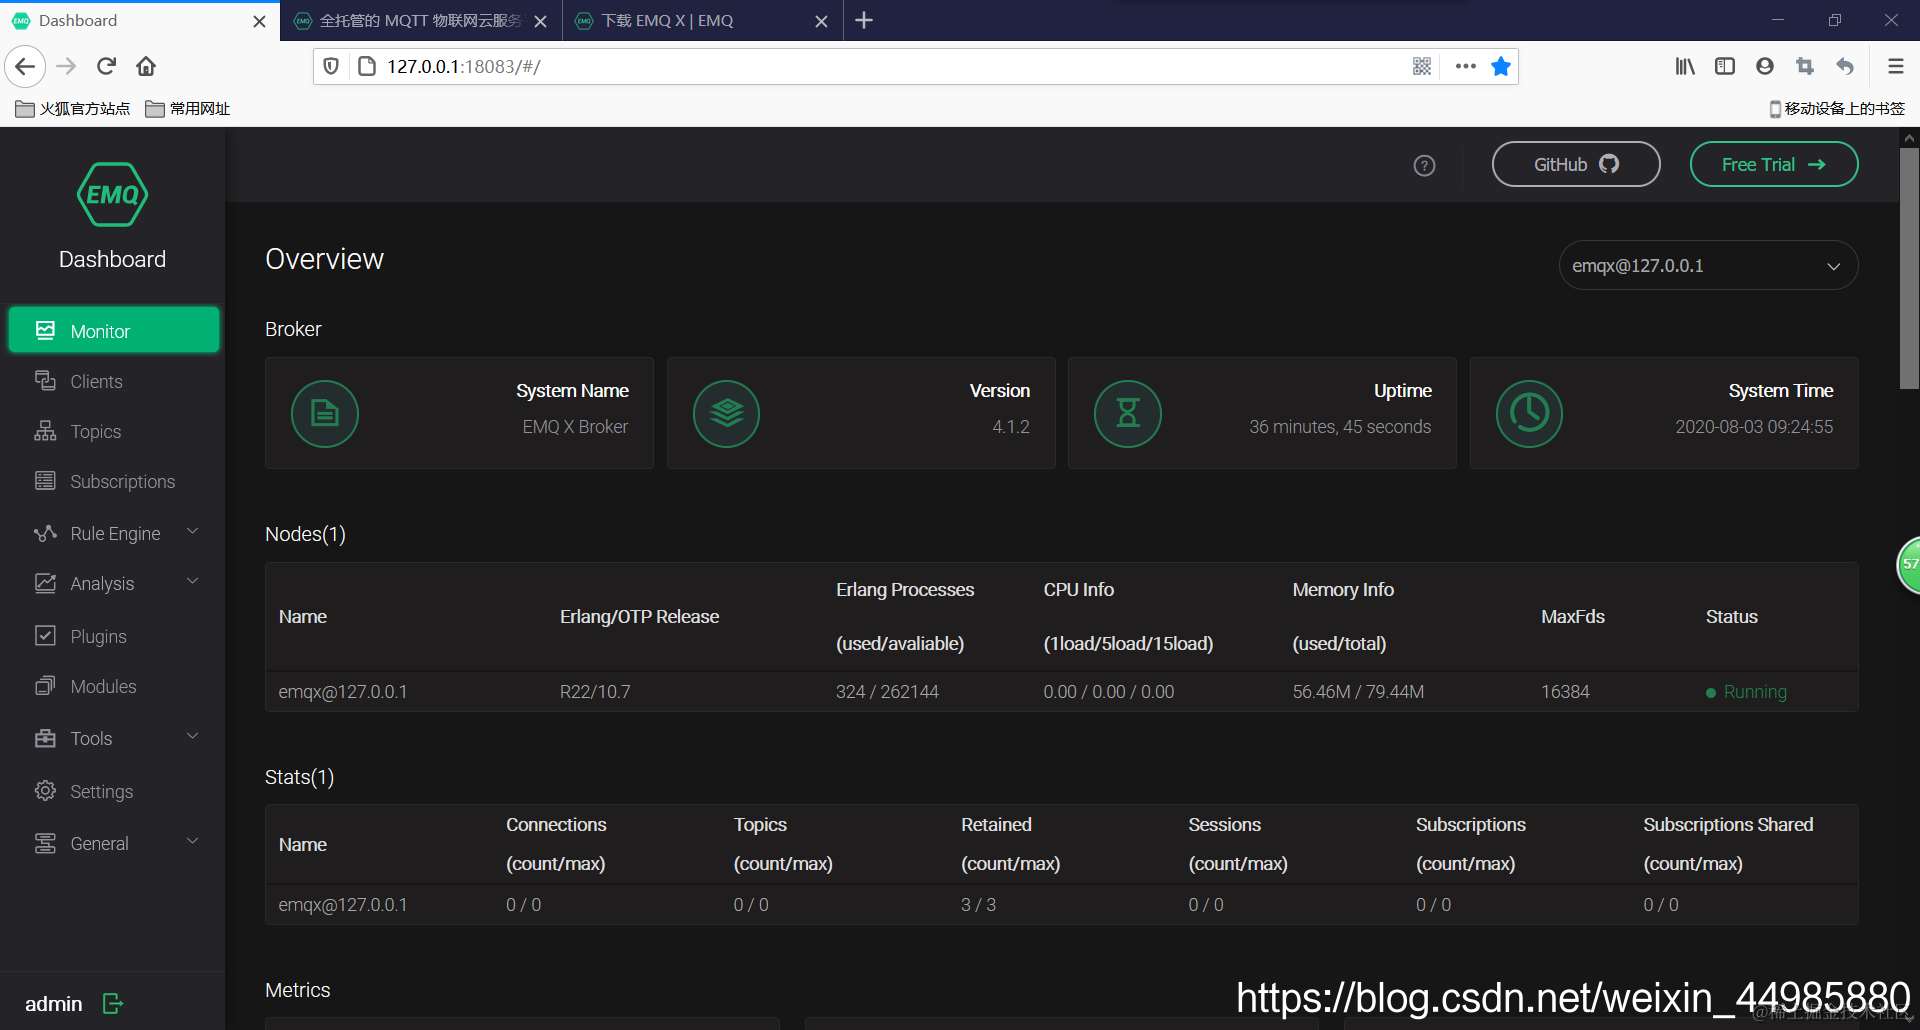The height and width of the screenshot is (1030, 1920).
Task: Switch to the 下载 EMQ X tab
Action: click(702, 21)
